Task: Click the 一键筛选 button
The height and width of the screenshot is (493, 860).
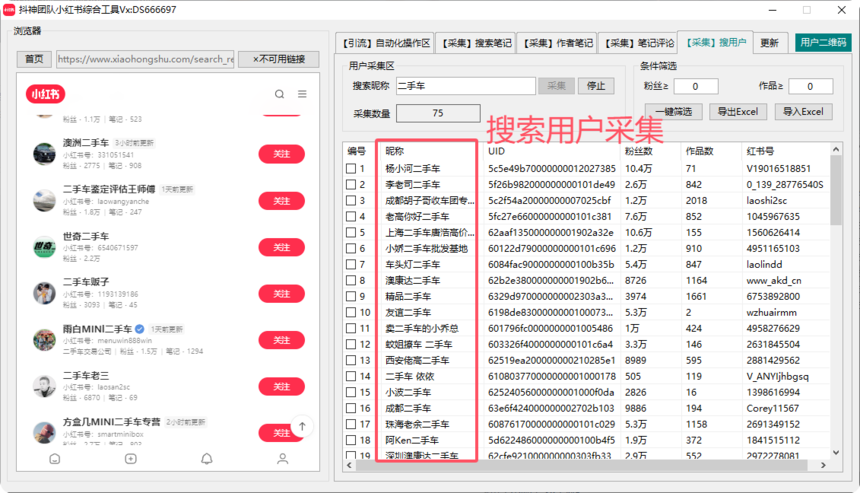Action: [674, 111]
